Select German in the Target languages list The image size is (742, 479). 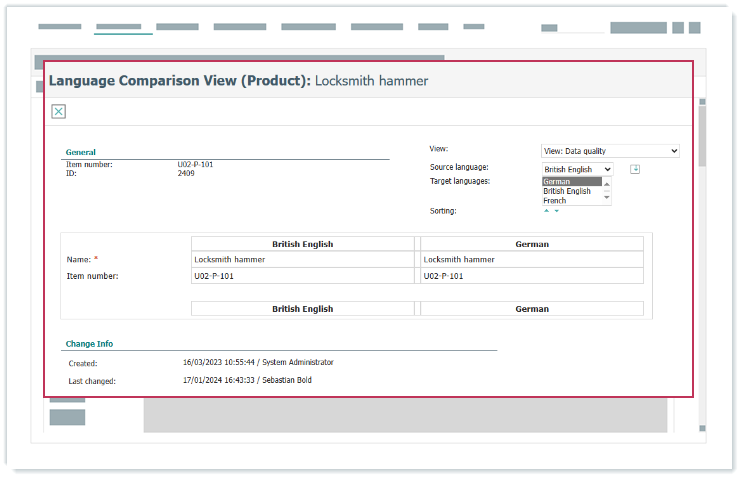pyautogui.click(x=571, y=182)
